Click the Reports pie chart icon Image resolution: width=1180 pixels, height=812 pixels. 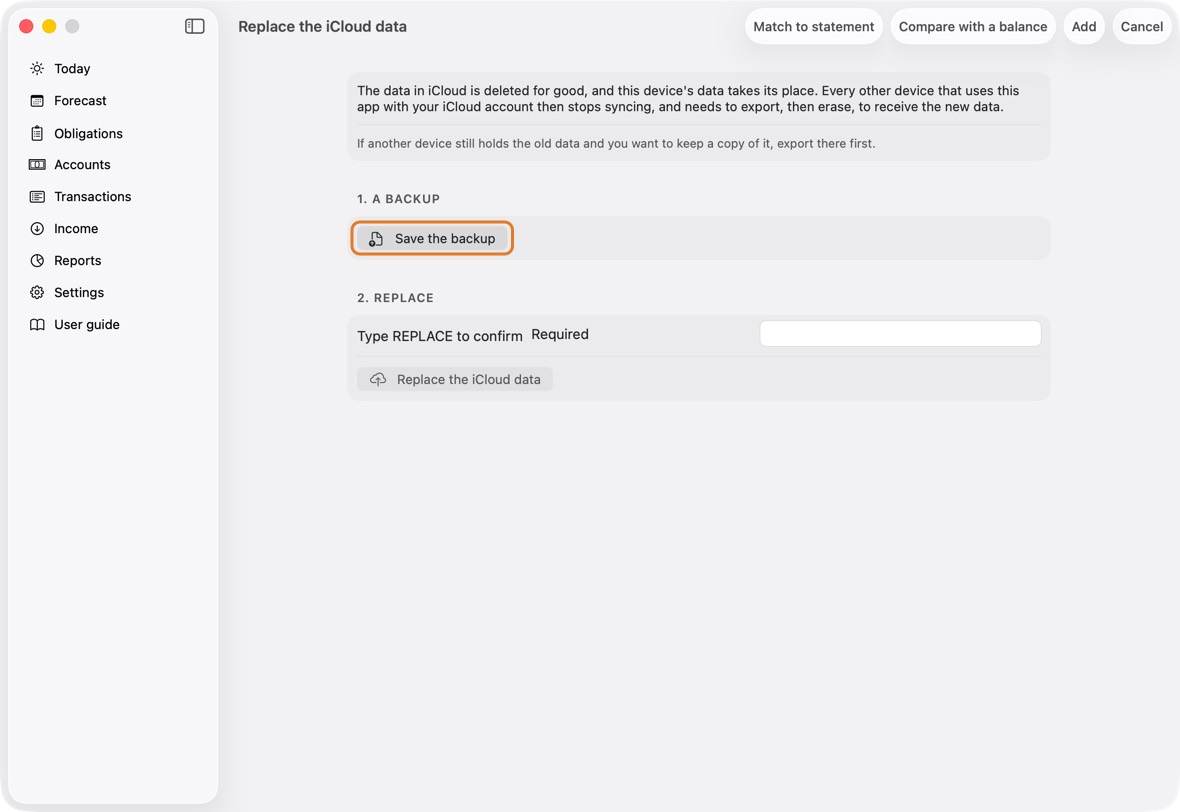(37, 260)
